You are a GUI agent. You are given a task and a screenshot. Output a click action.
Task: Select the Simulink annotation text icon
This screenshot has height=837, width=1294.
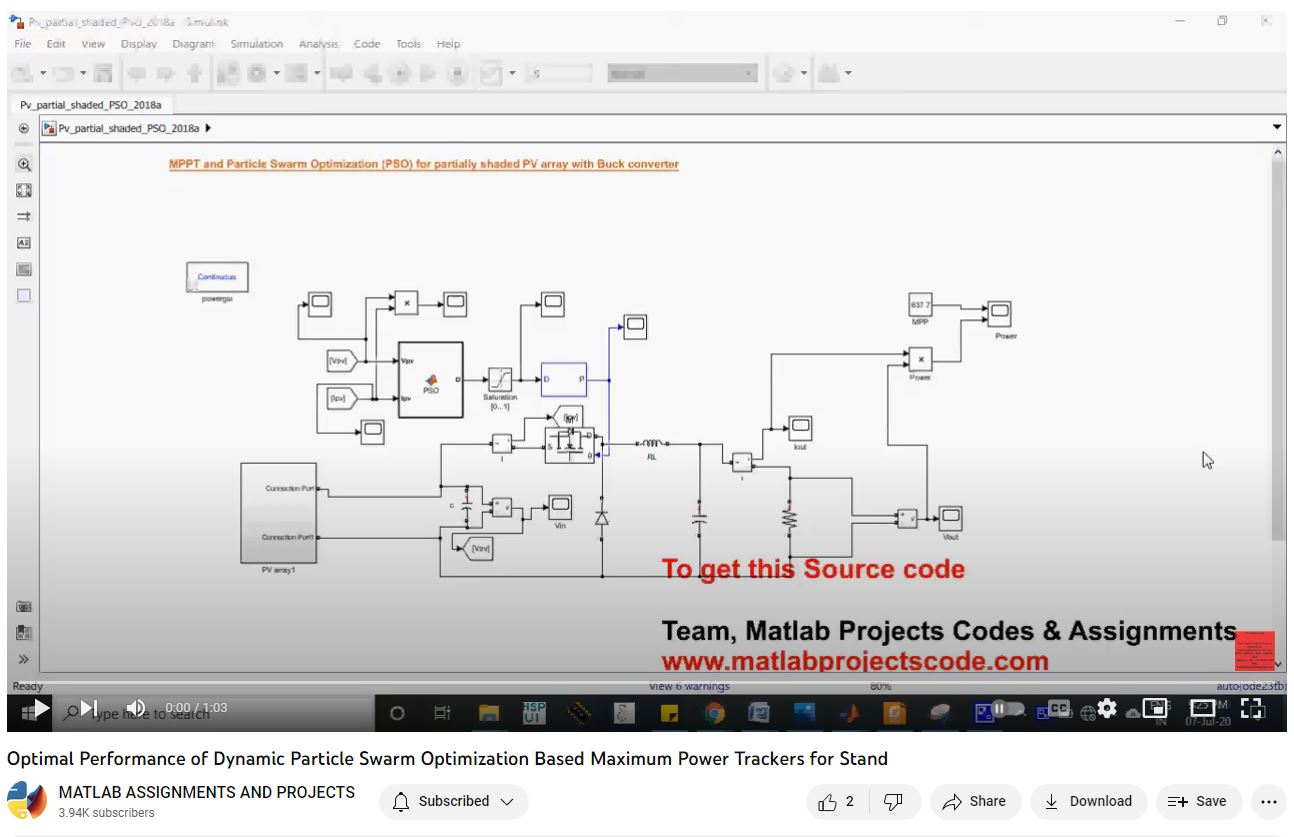coord(24,243)
